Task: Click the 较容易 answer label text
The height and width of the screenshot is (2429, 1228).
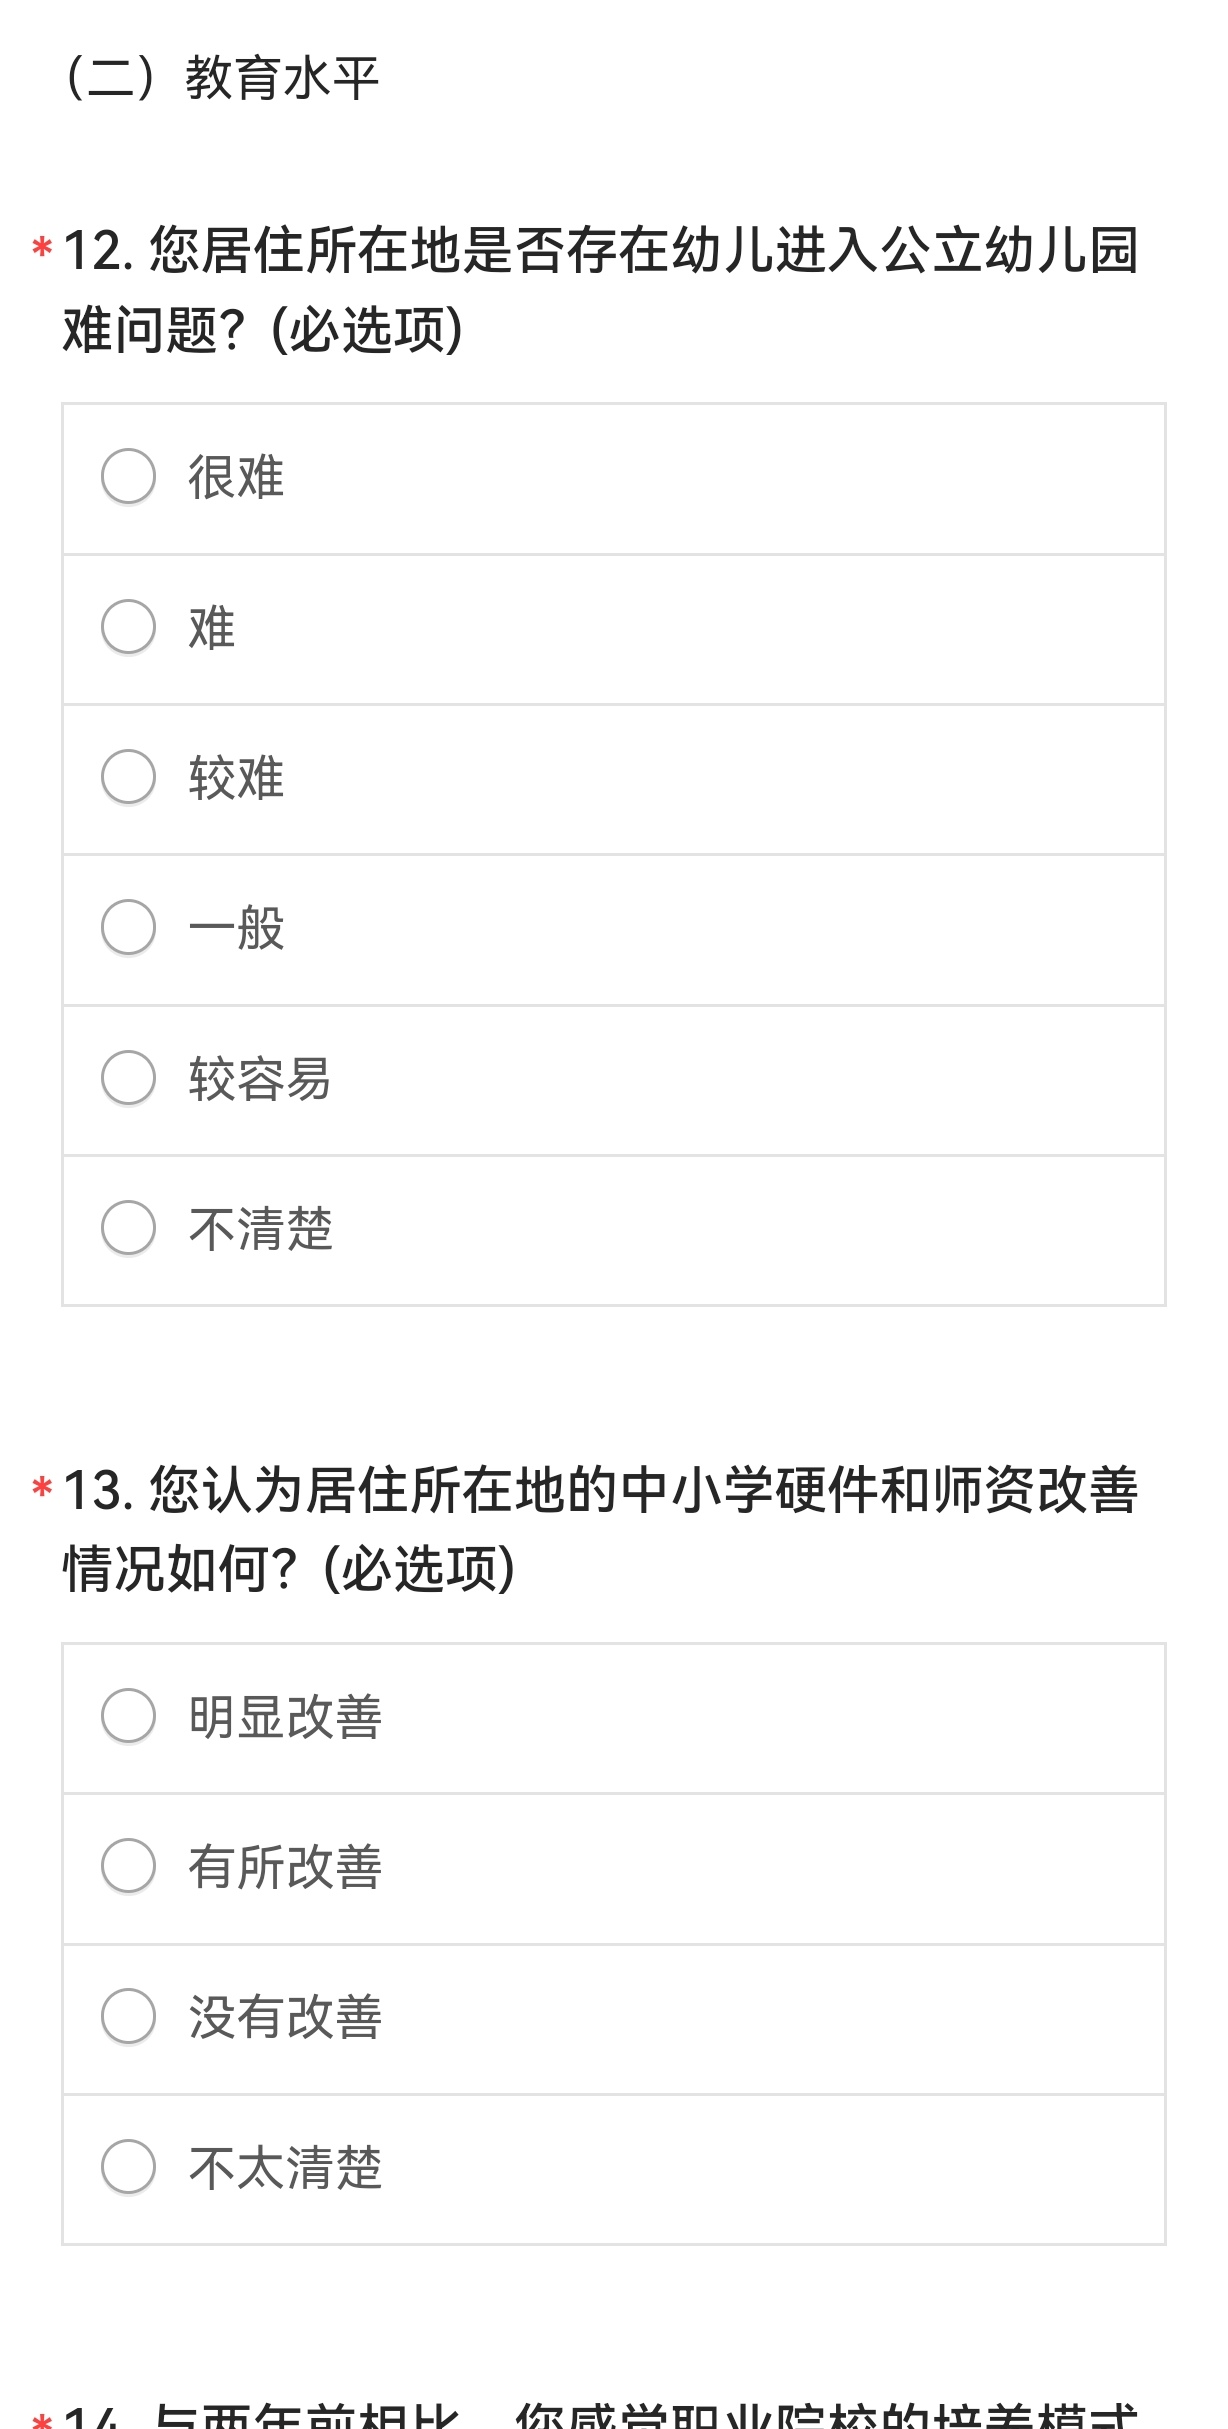Action: pyautogui.click(x=259, y=1079)
